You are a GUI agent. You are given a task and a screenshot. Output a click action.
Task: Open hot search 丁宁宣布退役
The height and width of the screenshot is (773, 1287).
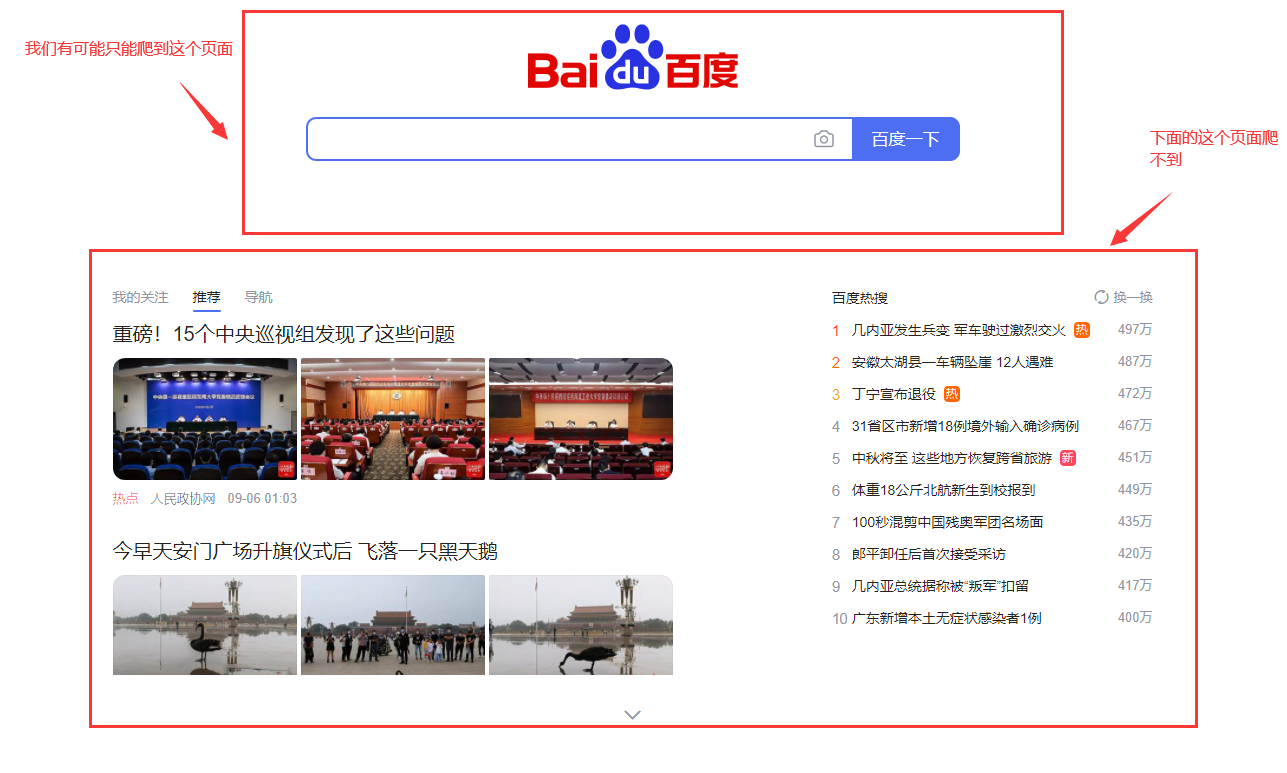(894, 394)
